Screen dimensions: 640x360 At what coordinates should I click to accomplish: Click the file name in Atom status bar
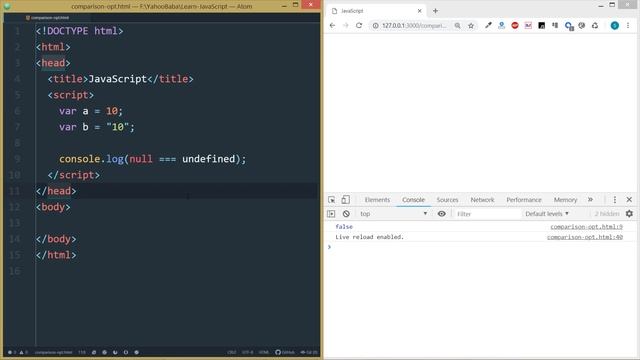53,352
